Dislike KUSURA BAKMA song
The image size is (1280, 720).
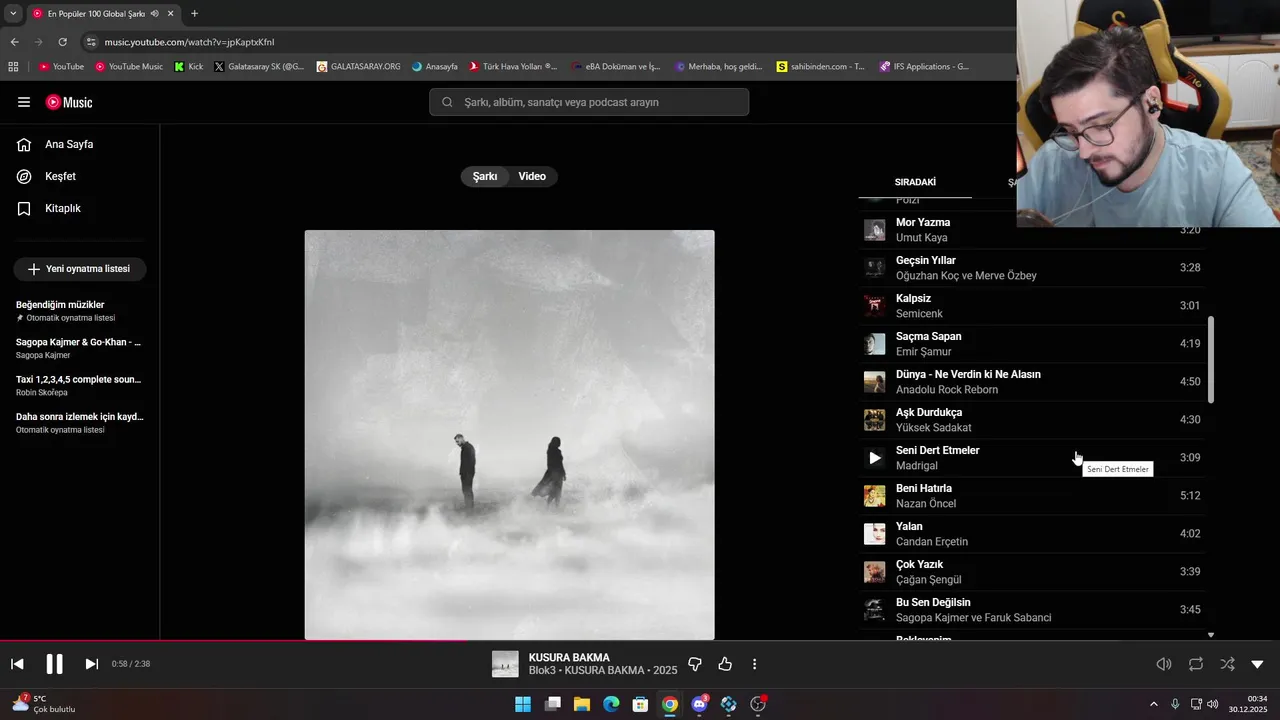[695, 664]
